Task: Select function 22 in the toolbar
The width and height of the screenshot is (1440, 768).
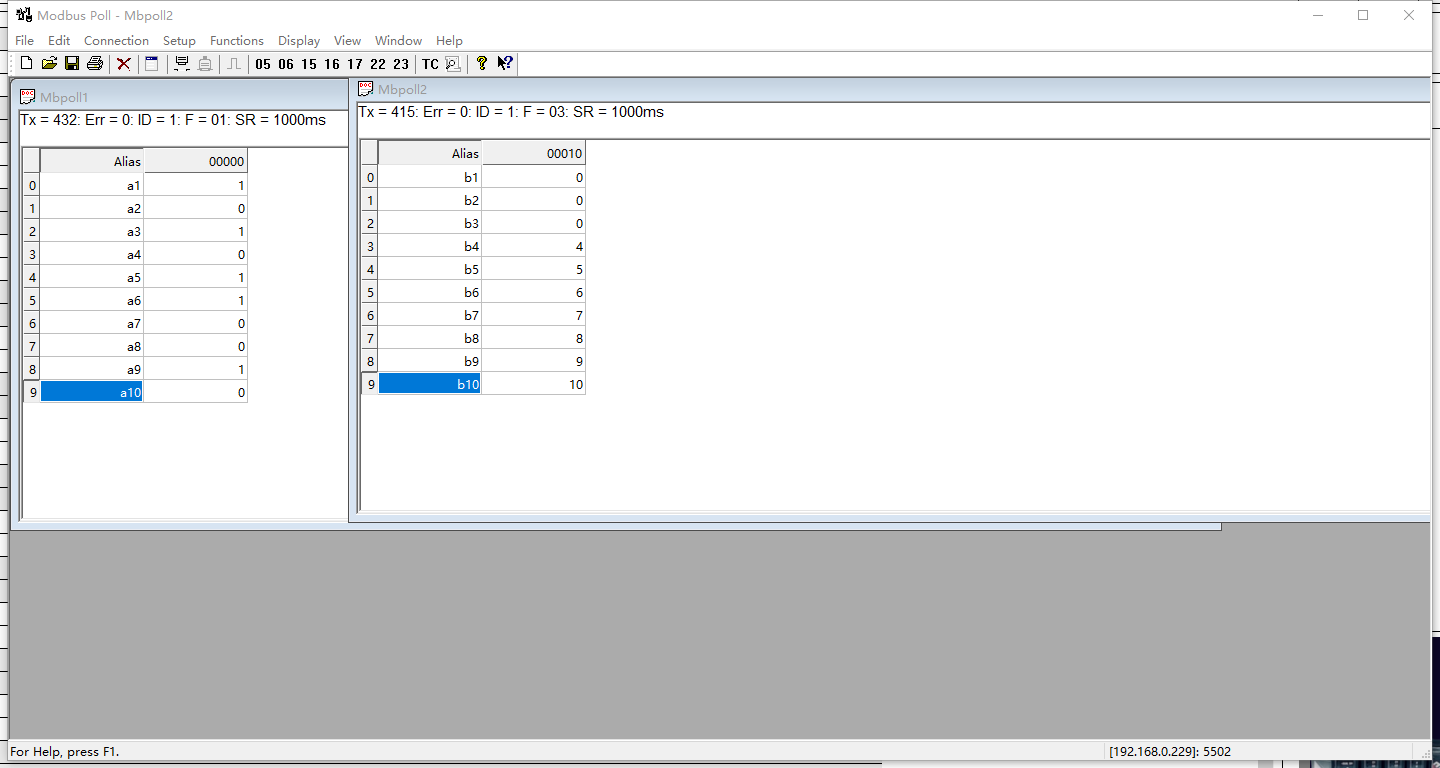Action: pos(378,64)
